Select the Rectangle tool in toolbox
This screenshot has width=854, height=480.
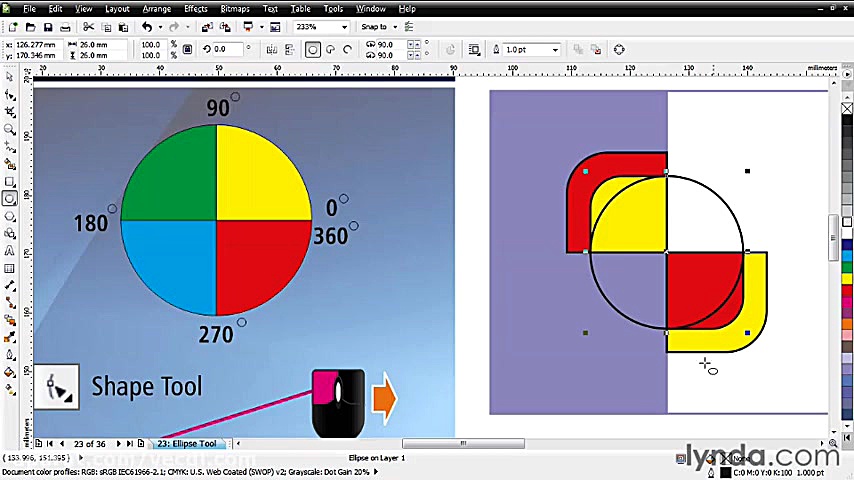pos(9,181)
